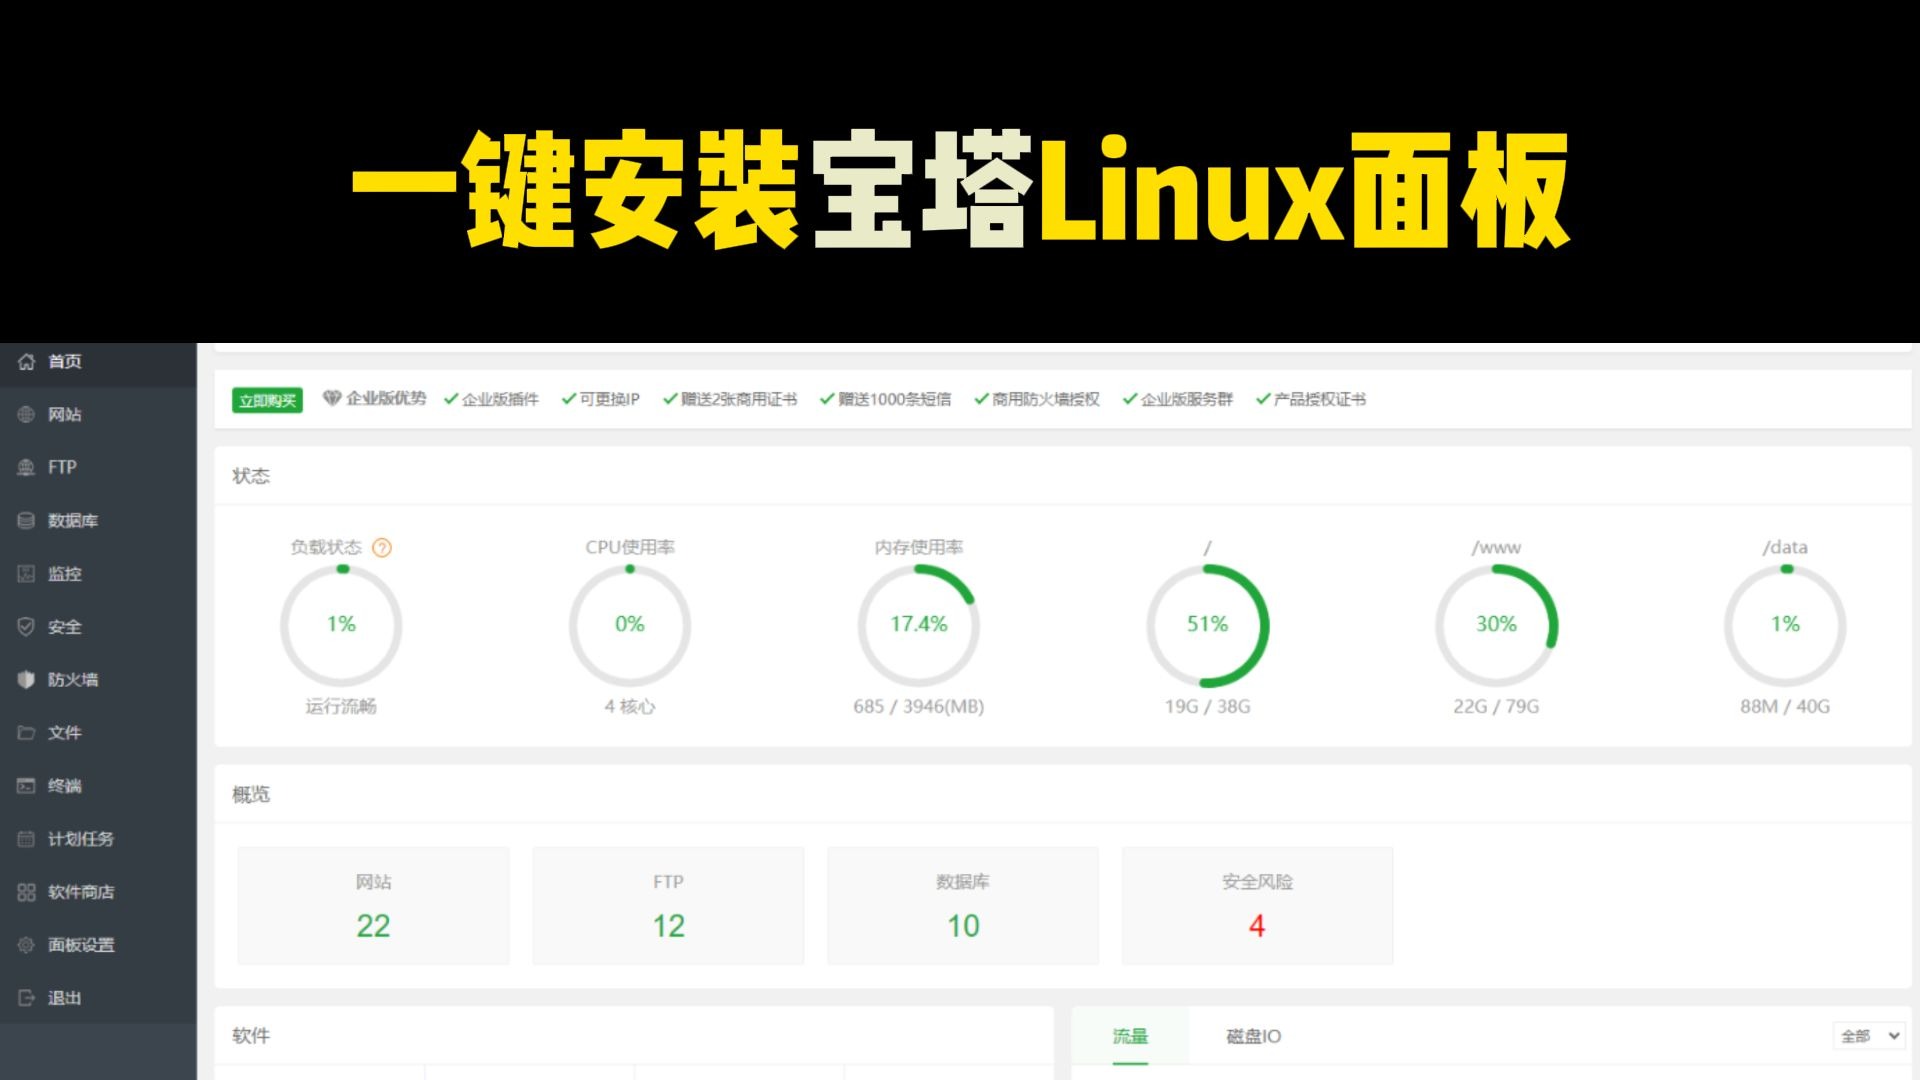
Task: Switch to the 磁盘IO tab
Action: [1252, 1037]
